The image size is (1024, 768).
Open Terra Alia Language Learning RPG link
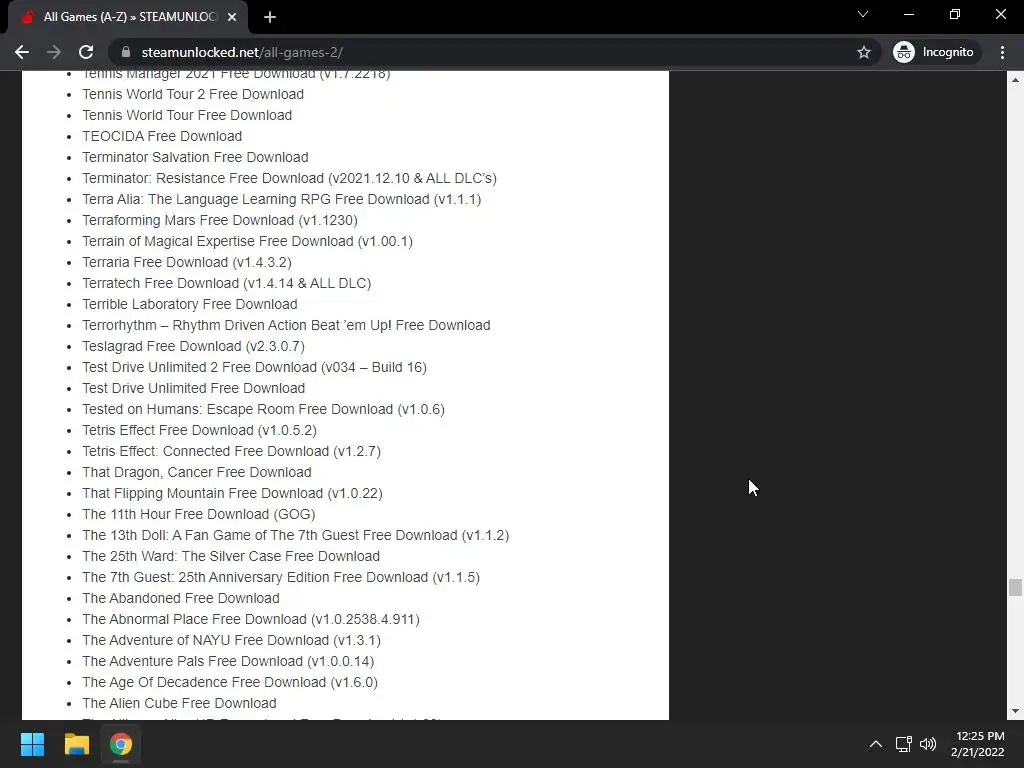point(281,199)
